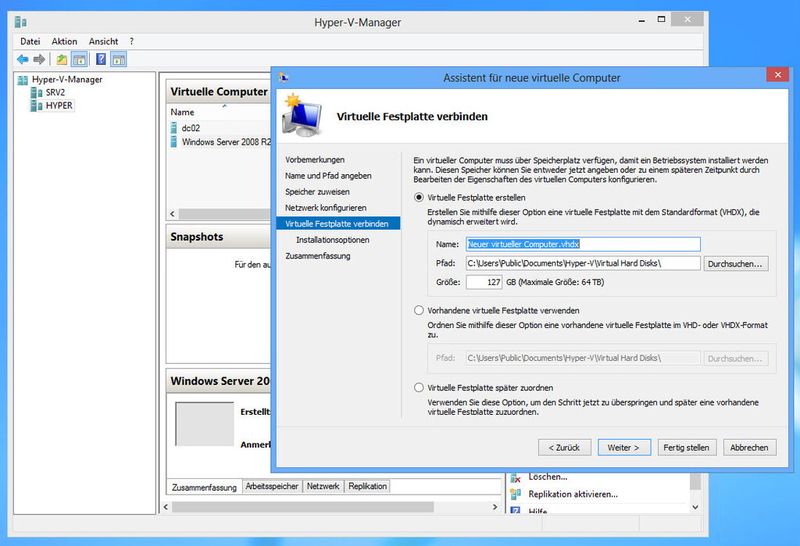
Task: Click the Windows Server 2008 R2 VM icon
Action: click(174, 141)
